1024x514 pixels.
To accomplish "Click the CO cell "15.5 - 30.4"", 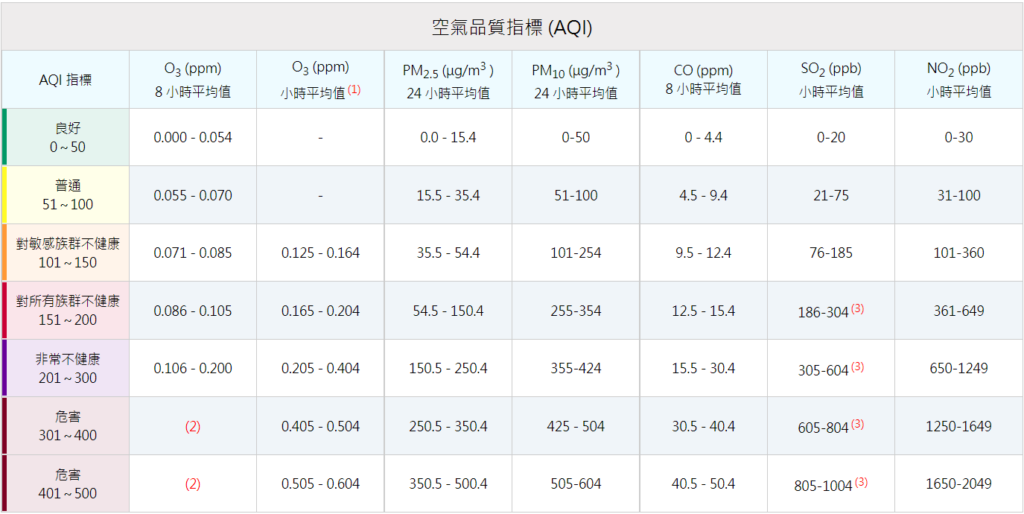I will 703,369.
